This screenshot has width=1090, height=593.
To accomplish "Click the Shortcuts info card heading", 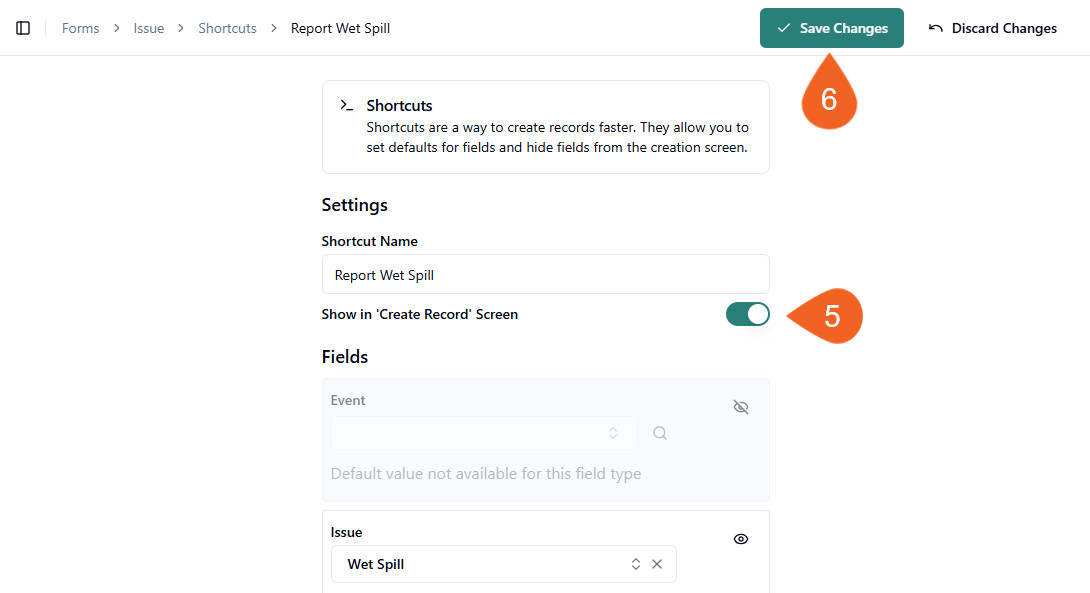I will [399, 106].
